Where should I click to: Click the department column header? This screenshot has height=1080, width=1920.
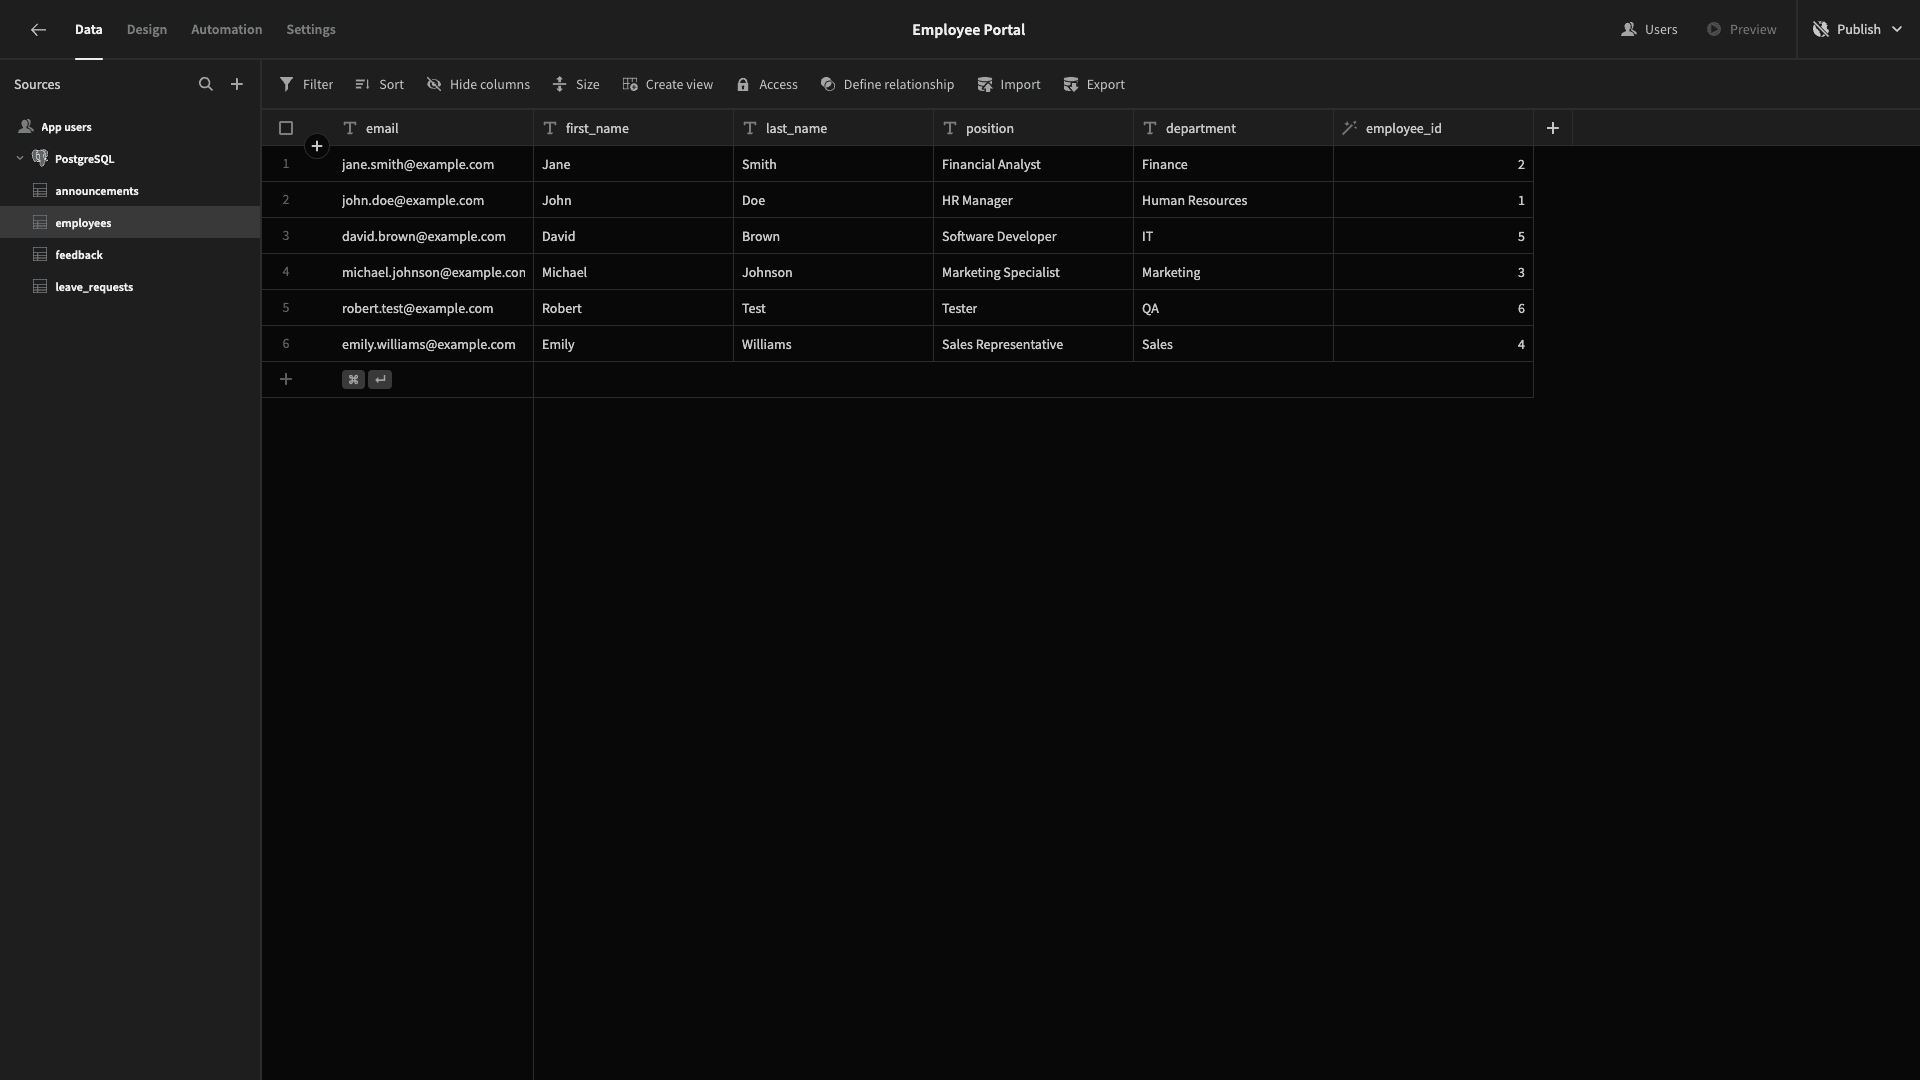click(x=1233, y=128)
